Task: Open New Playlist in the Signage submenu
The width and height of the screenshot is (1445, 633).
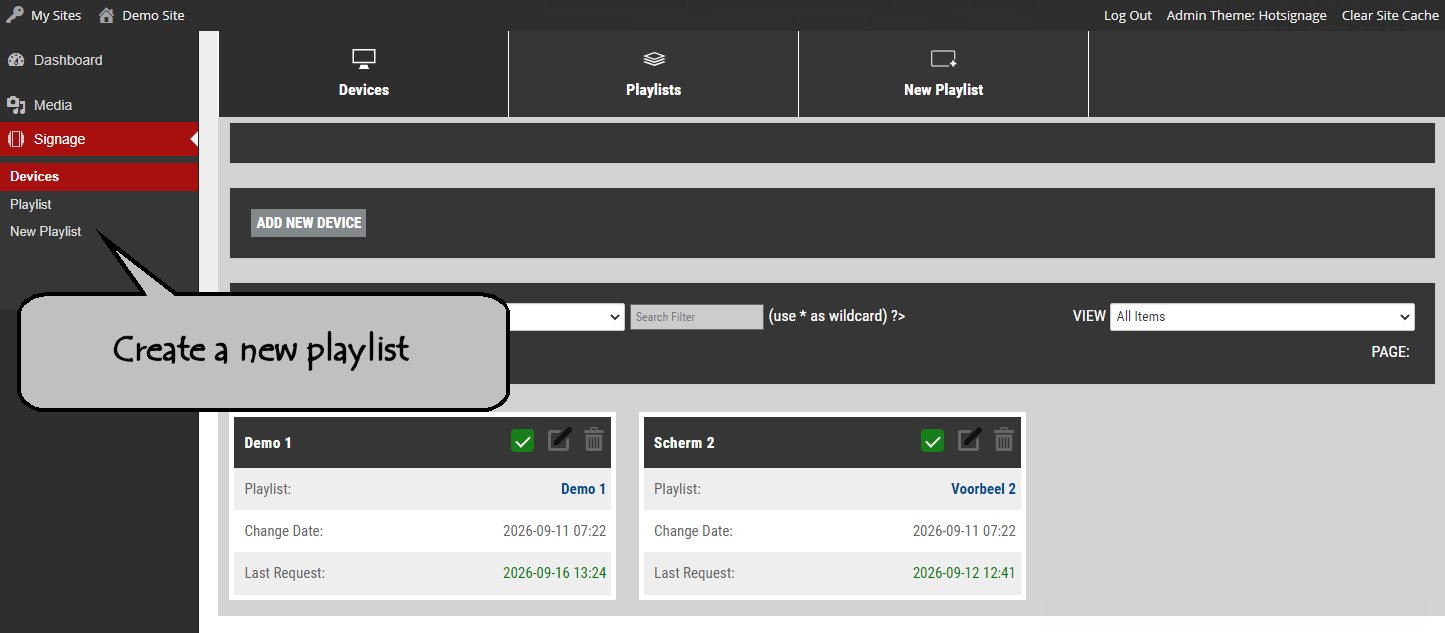Action: point(46,231)
